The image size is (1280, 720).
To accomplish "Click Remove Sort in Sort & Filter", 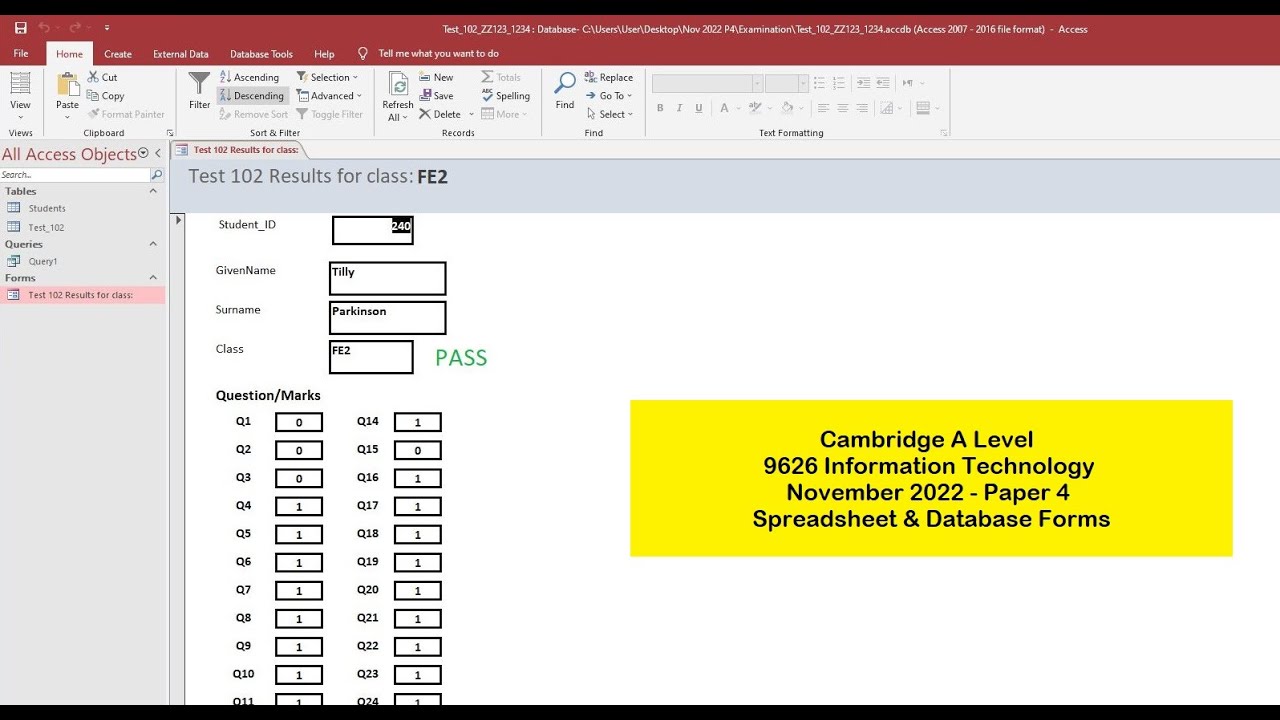I will tap(253, 114).
